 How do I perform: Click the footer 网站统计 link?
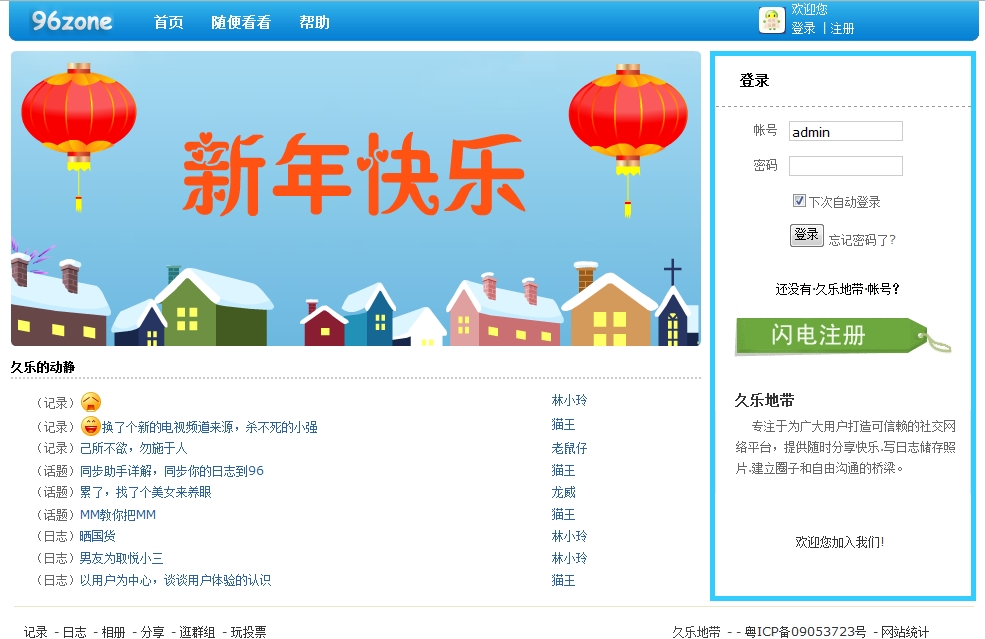click(x=905, y=631)
